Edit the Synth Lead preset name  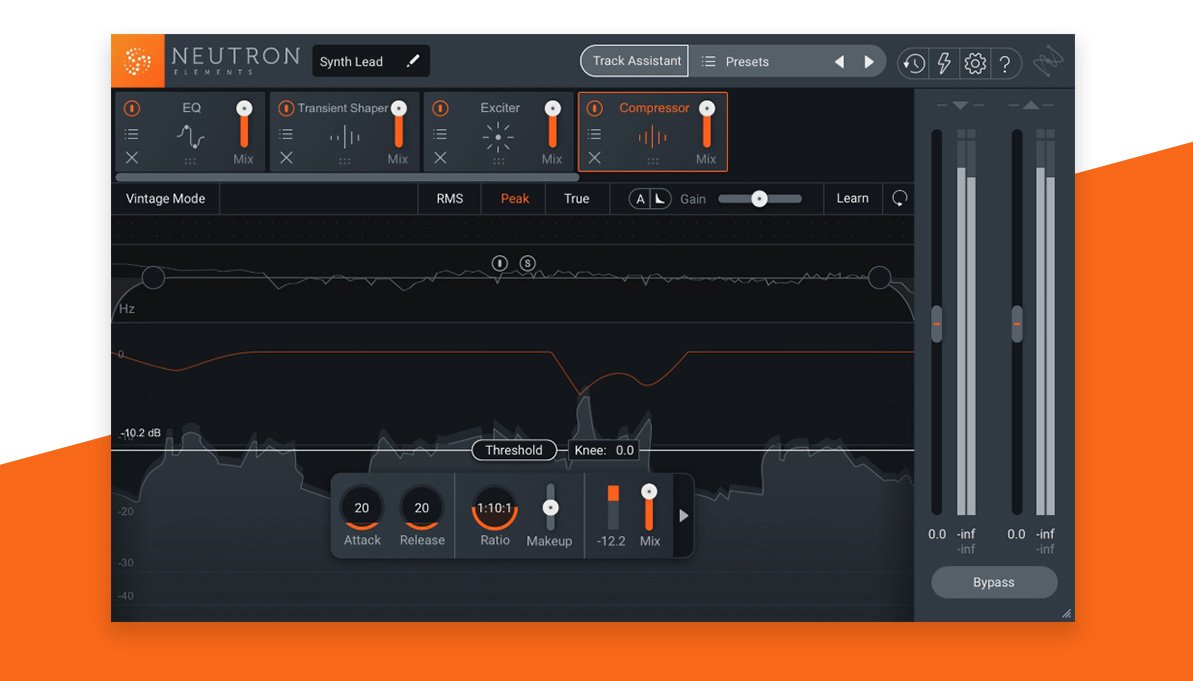tap(415, 61)
